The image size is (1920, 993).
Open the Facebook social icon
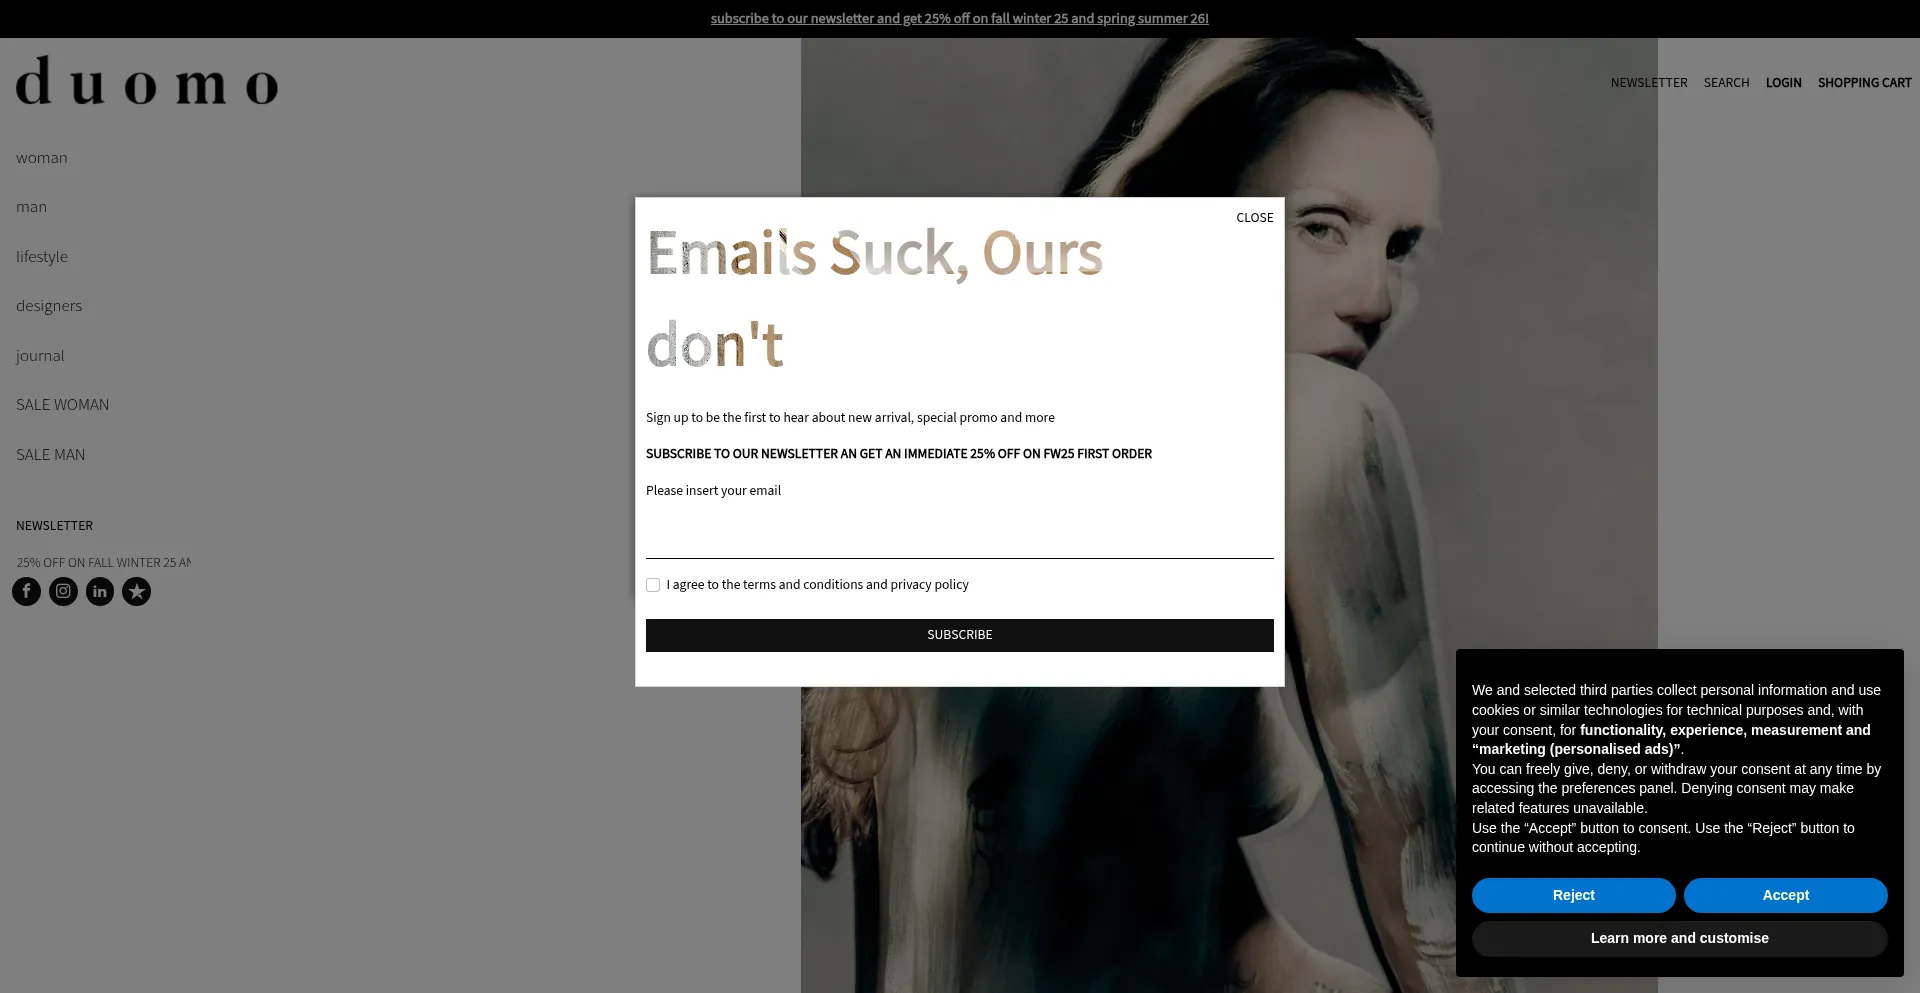click(27, 592)
